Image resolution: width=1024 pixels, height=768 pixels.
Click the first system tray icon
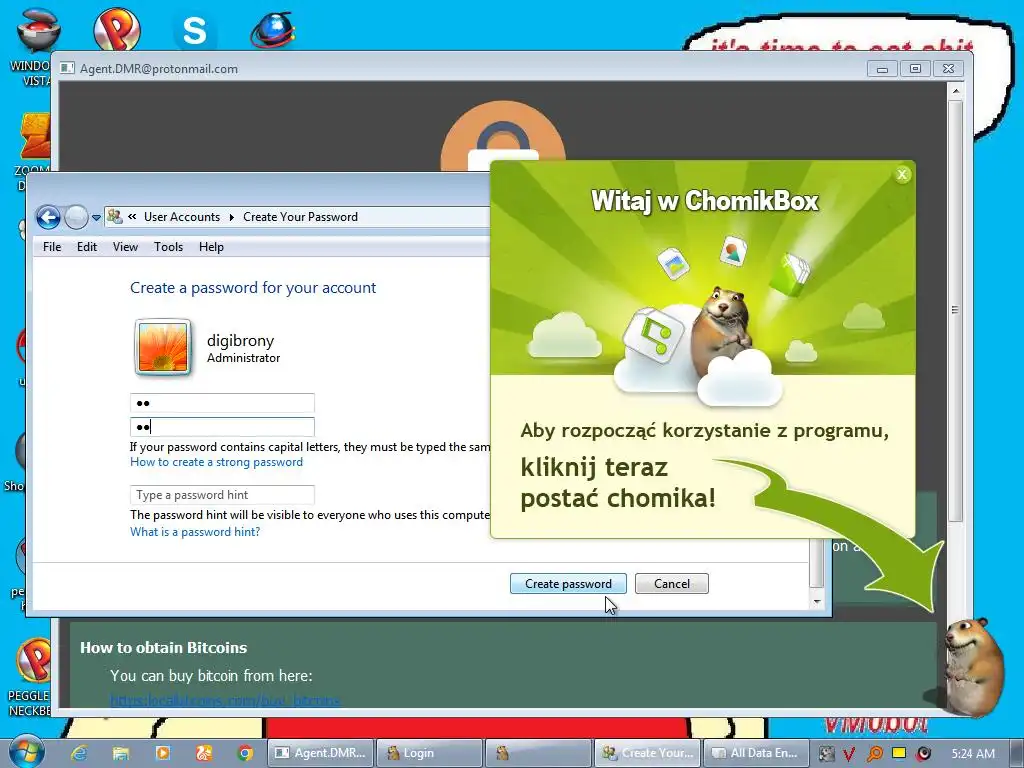(826, 754)
